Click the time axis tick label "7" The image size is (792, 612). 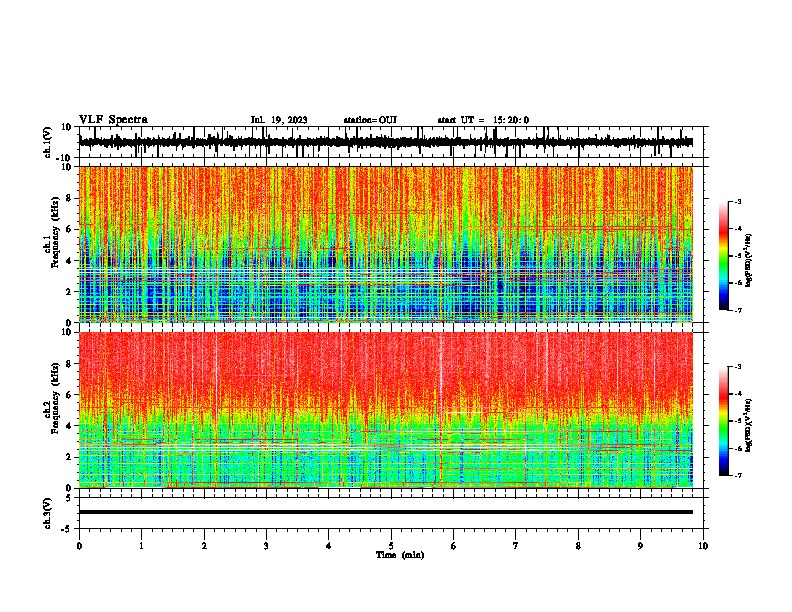(x=516, y=546)
